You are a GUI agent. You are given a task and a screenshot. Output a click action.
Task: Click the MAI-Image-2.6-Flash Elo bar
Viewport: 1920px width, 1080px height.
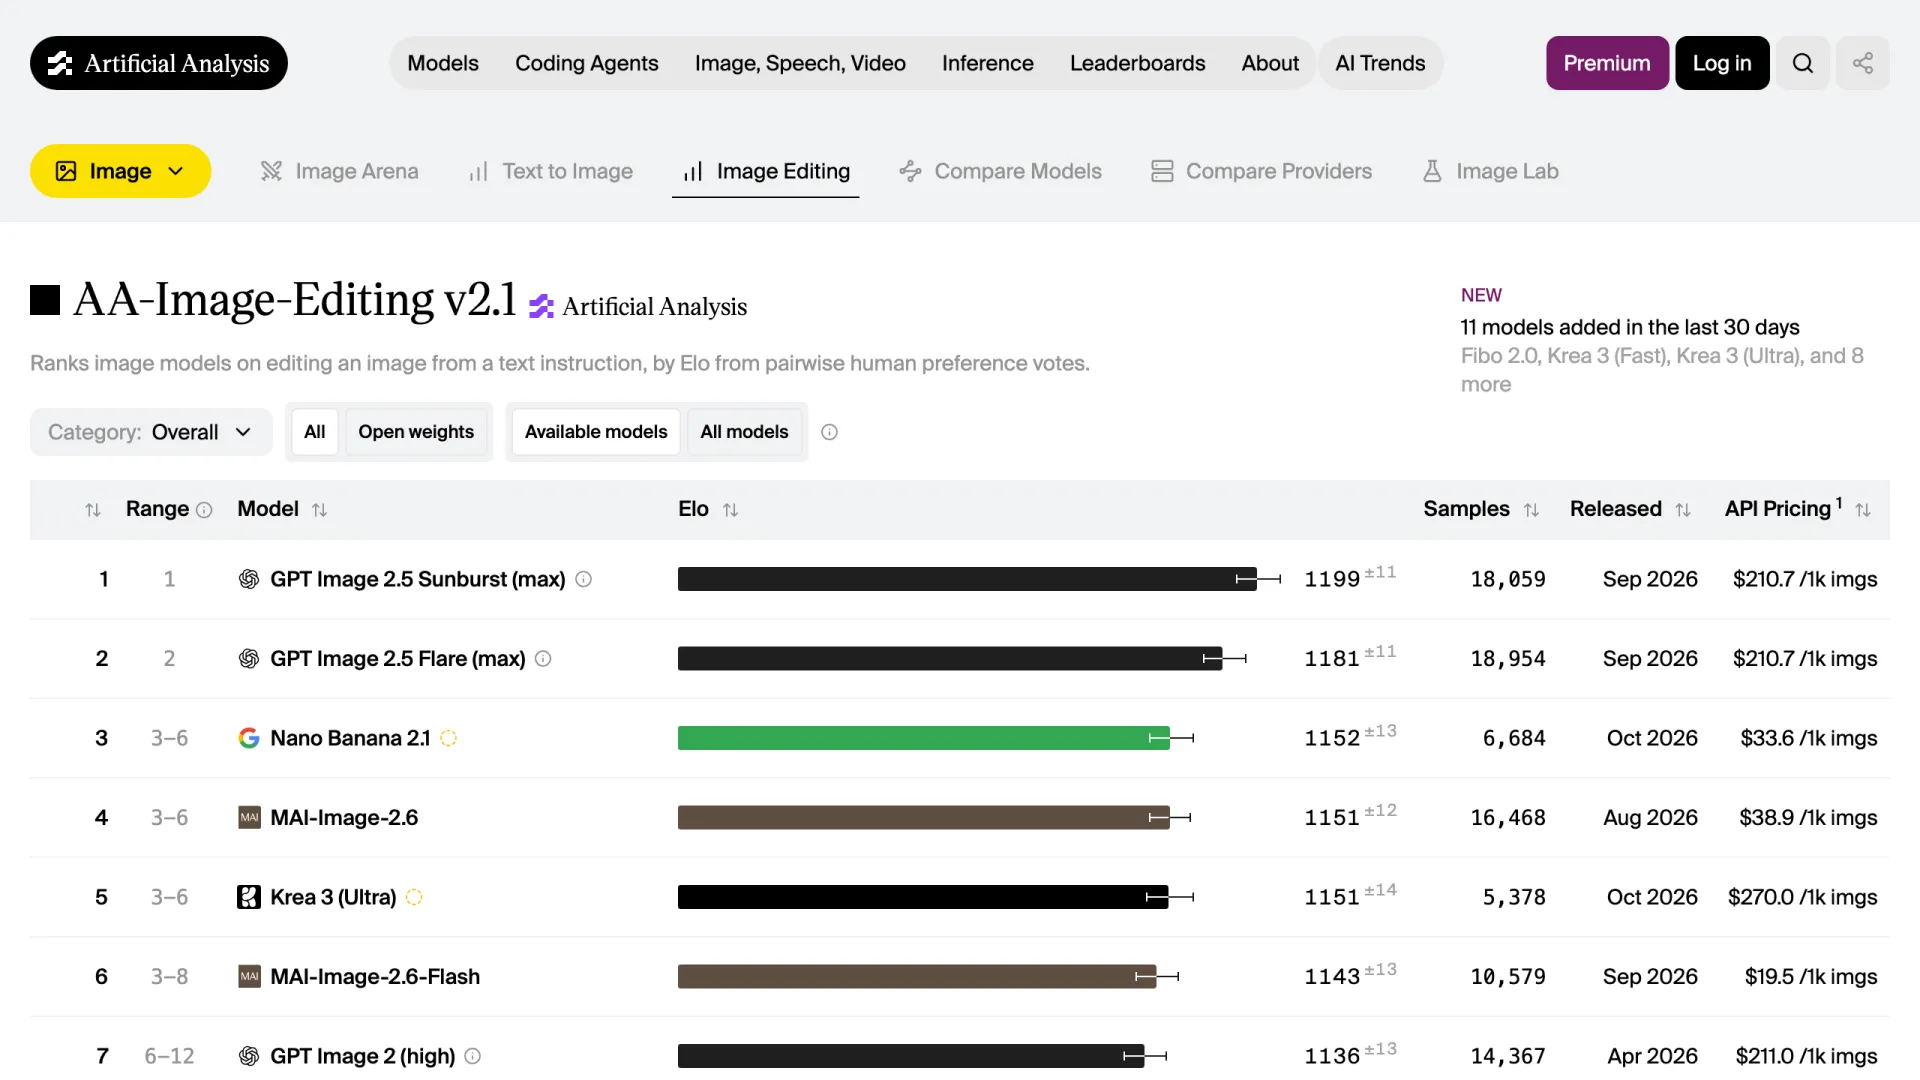coord(917,977)
